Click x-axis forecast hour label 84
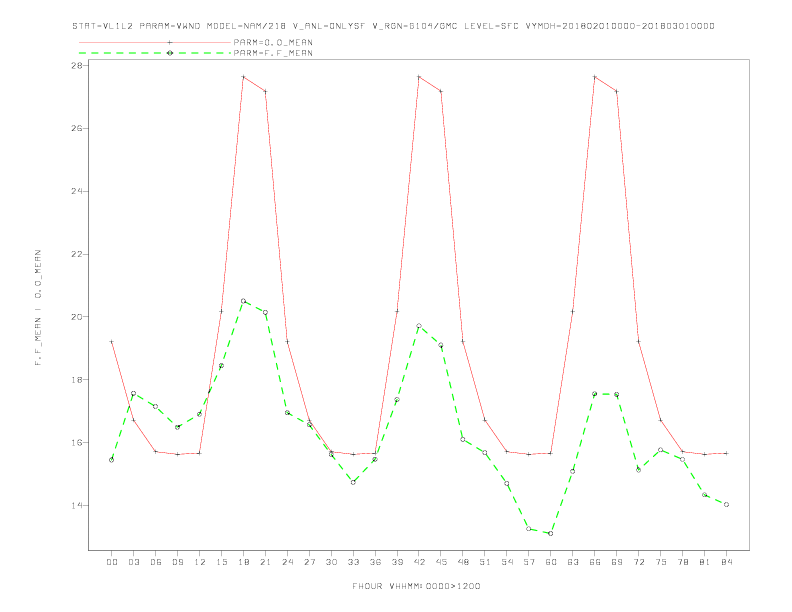 (x=727, y=562)
